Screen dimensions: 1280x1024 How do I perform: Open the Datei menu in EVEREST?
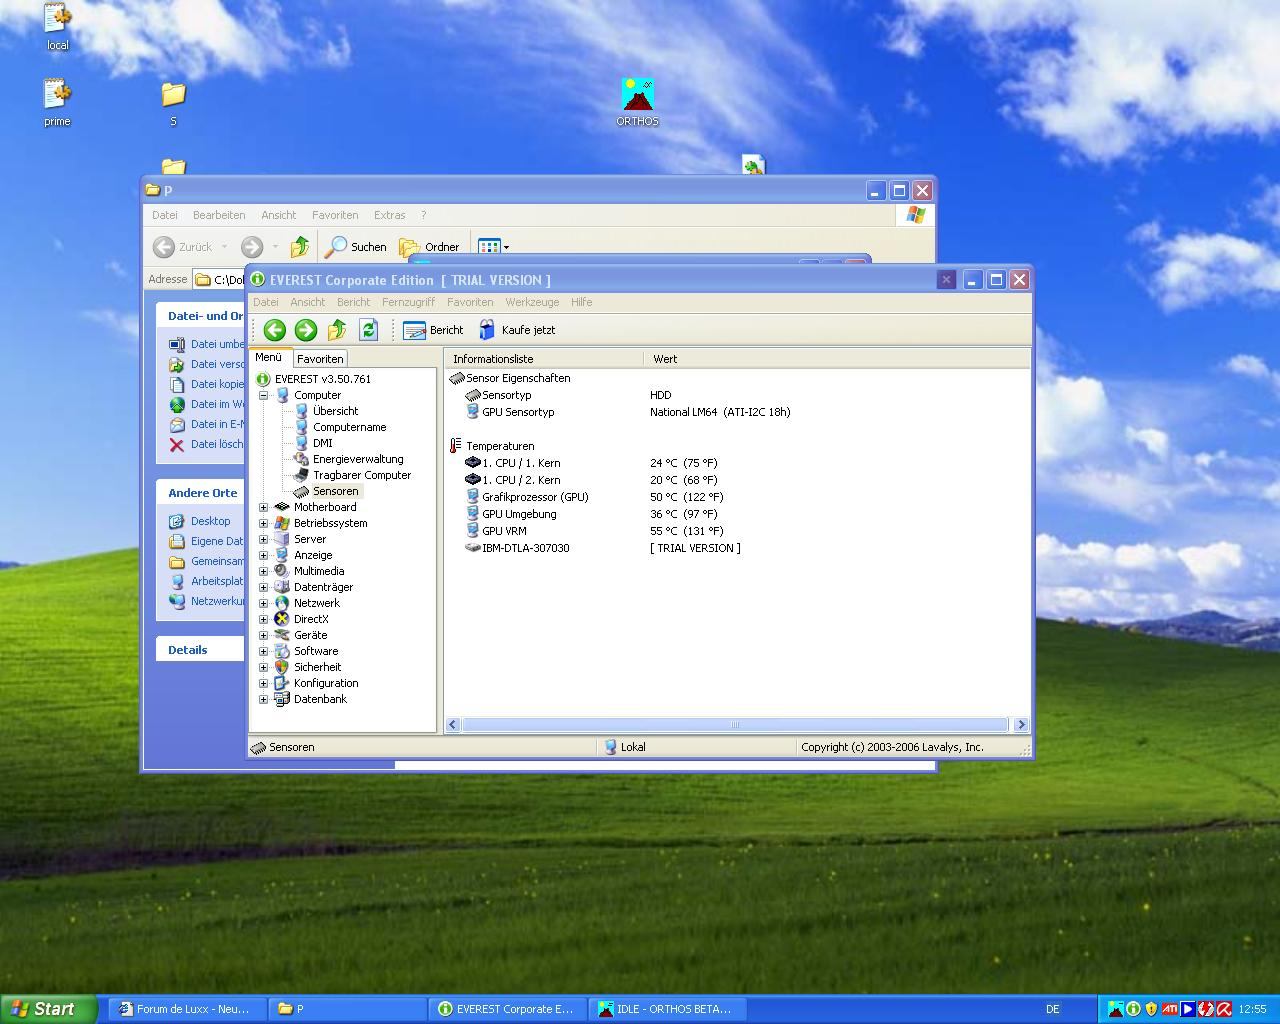pyautogui.click(x=266, y=302)
